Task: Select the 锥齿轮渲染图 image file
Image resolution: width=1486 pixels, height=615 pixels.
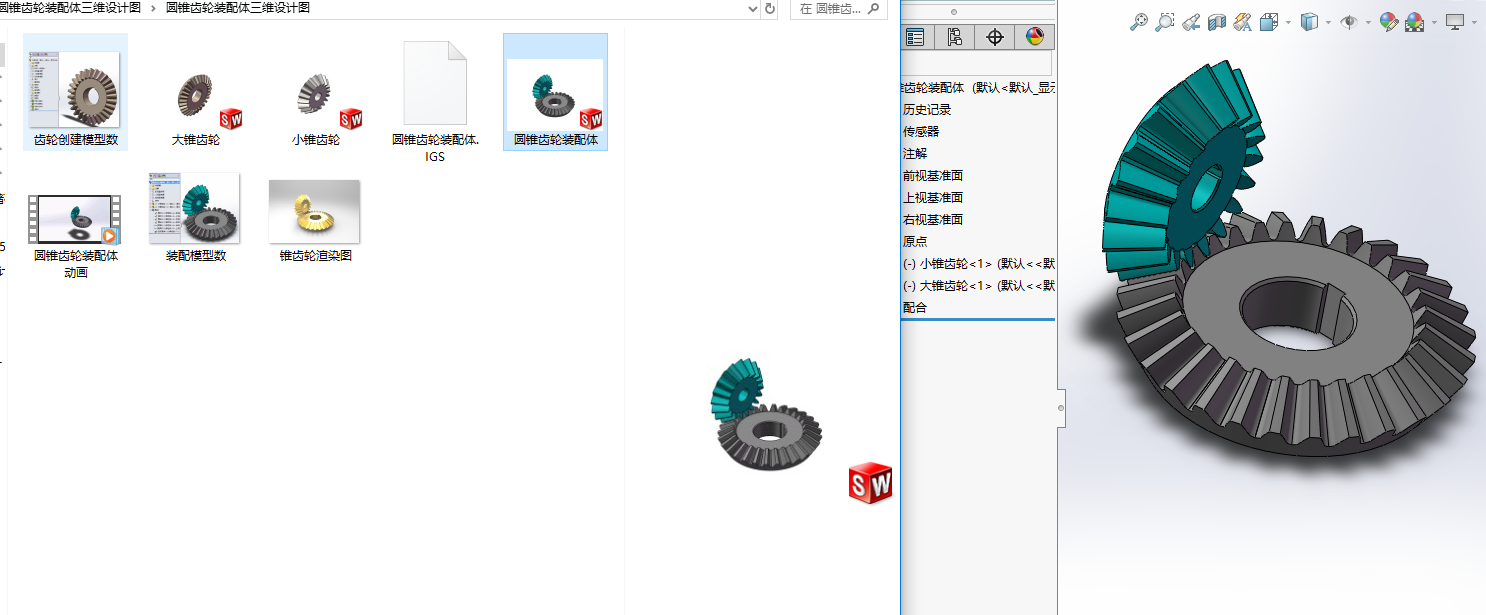Action: point(315,221)
